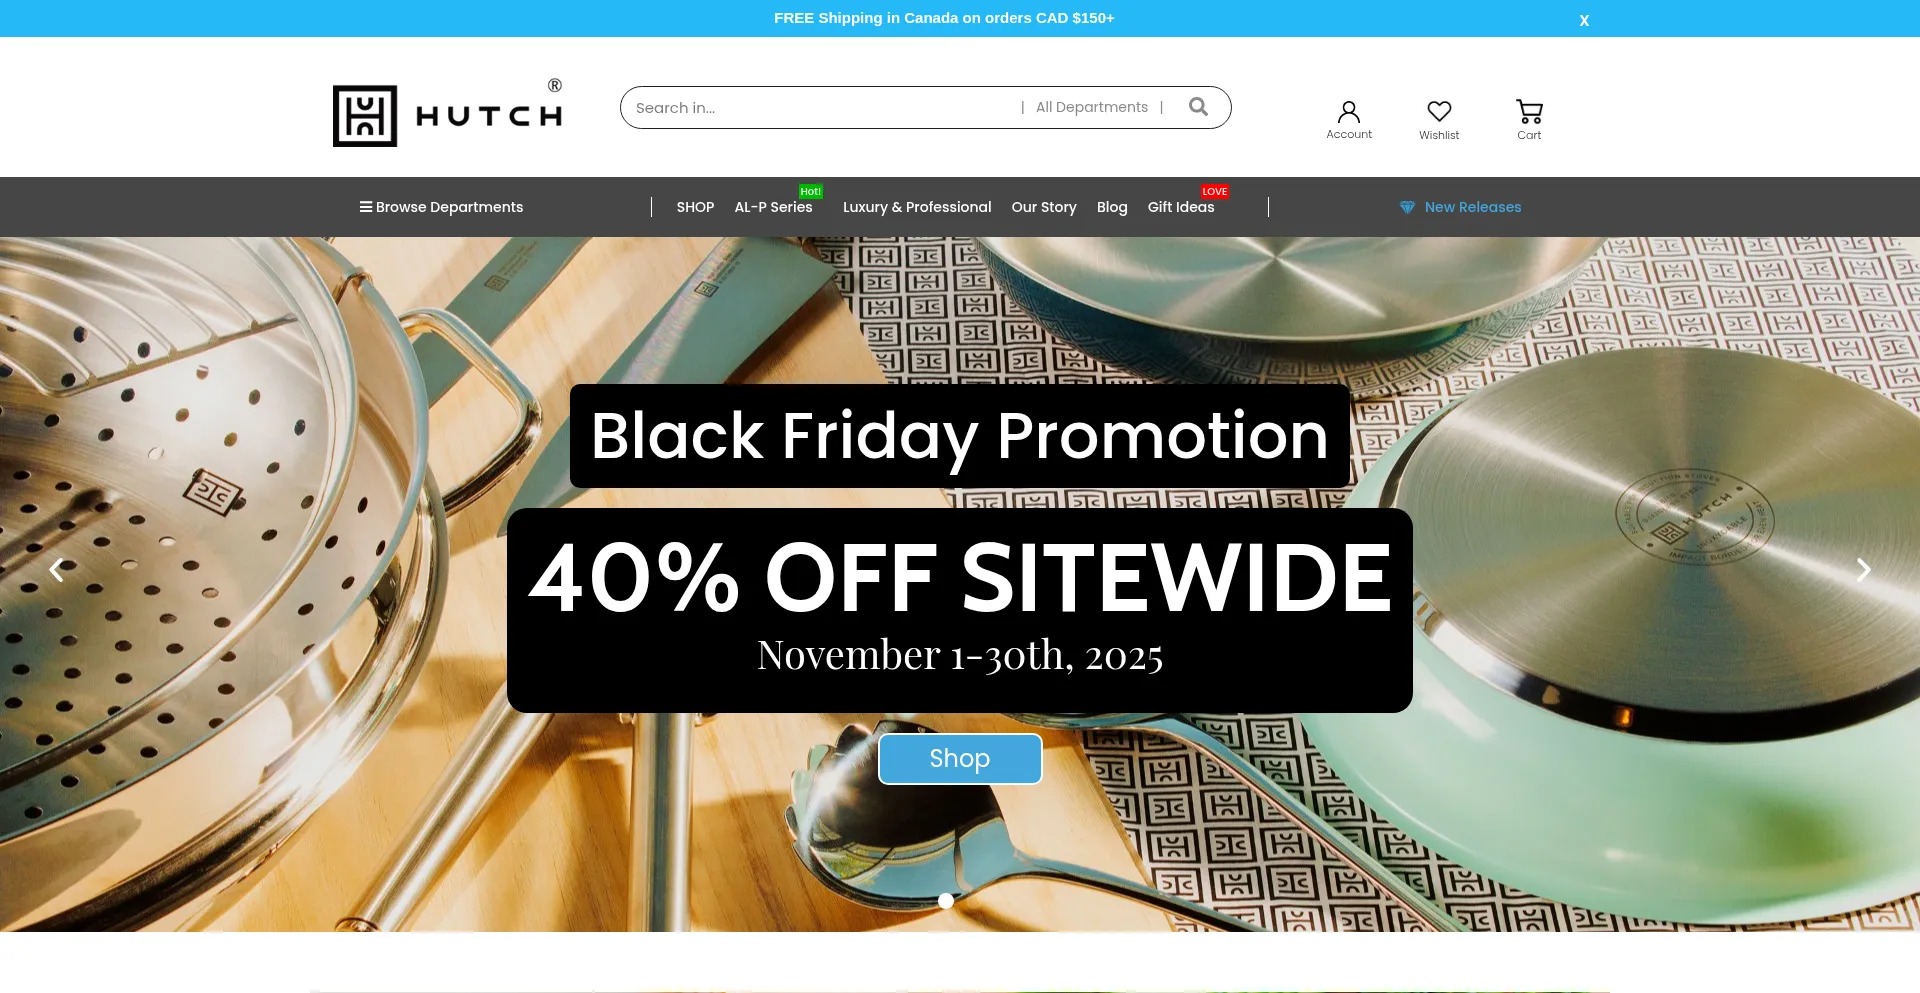Open the Blog link
The width and height of the screenshot is (1920, 993).
coord(1112,207)
